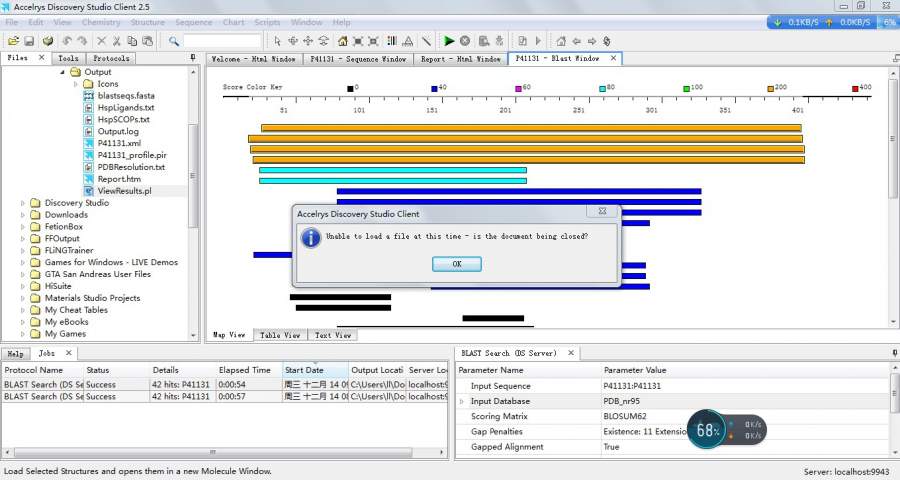Screen dimensions: 900x480
Task: Select the Report.htm file
Action: (119, 179)
